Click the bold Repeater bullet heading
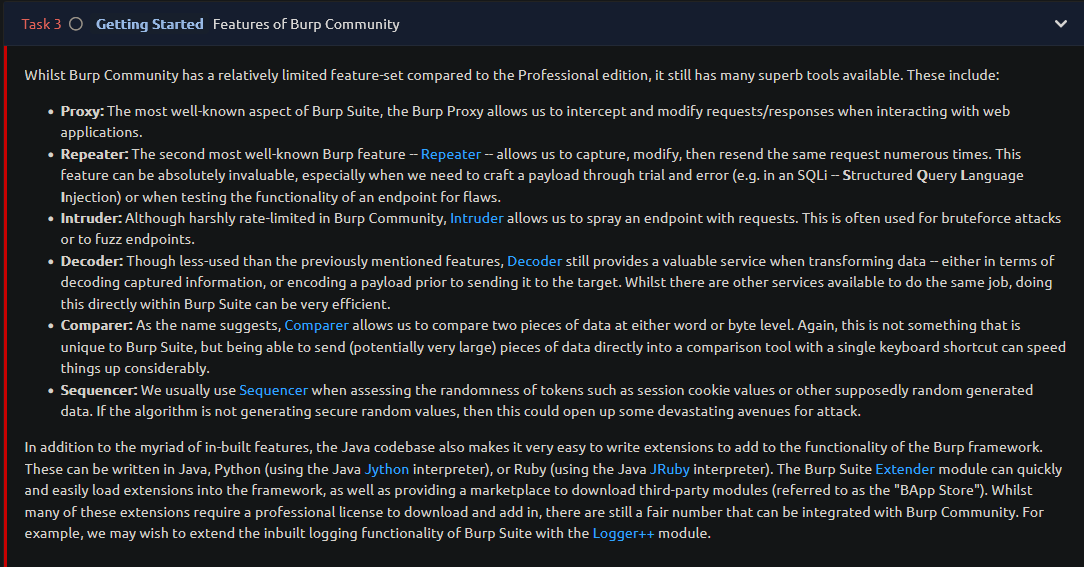Image resolution: width=1084 pixels, height=567 pixels. click(x=95, y=154)
